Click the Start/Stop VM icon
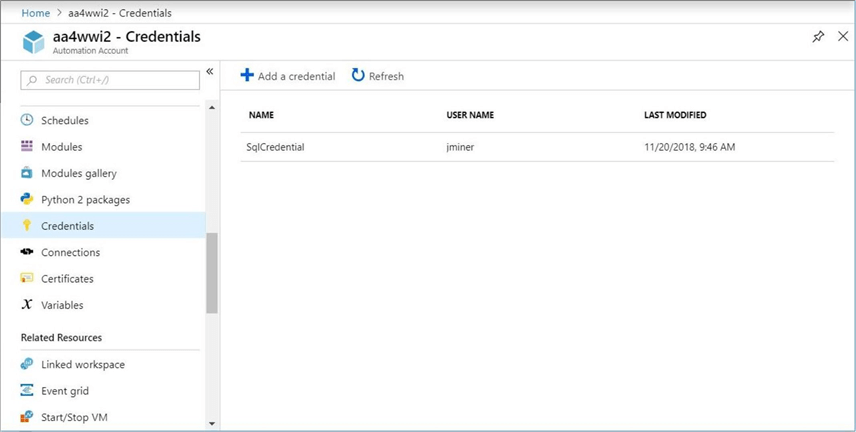Screen dimensions: 856x432 pyautogui.click(x=27, y=417)
